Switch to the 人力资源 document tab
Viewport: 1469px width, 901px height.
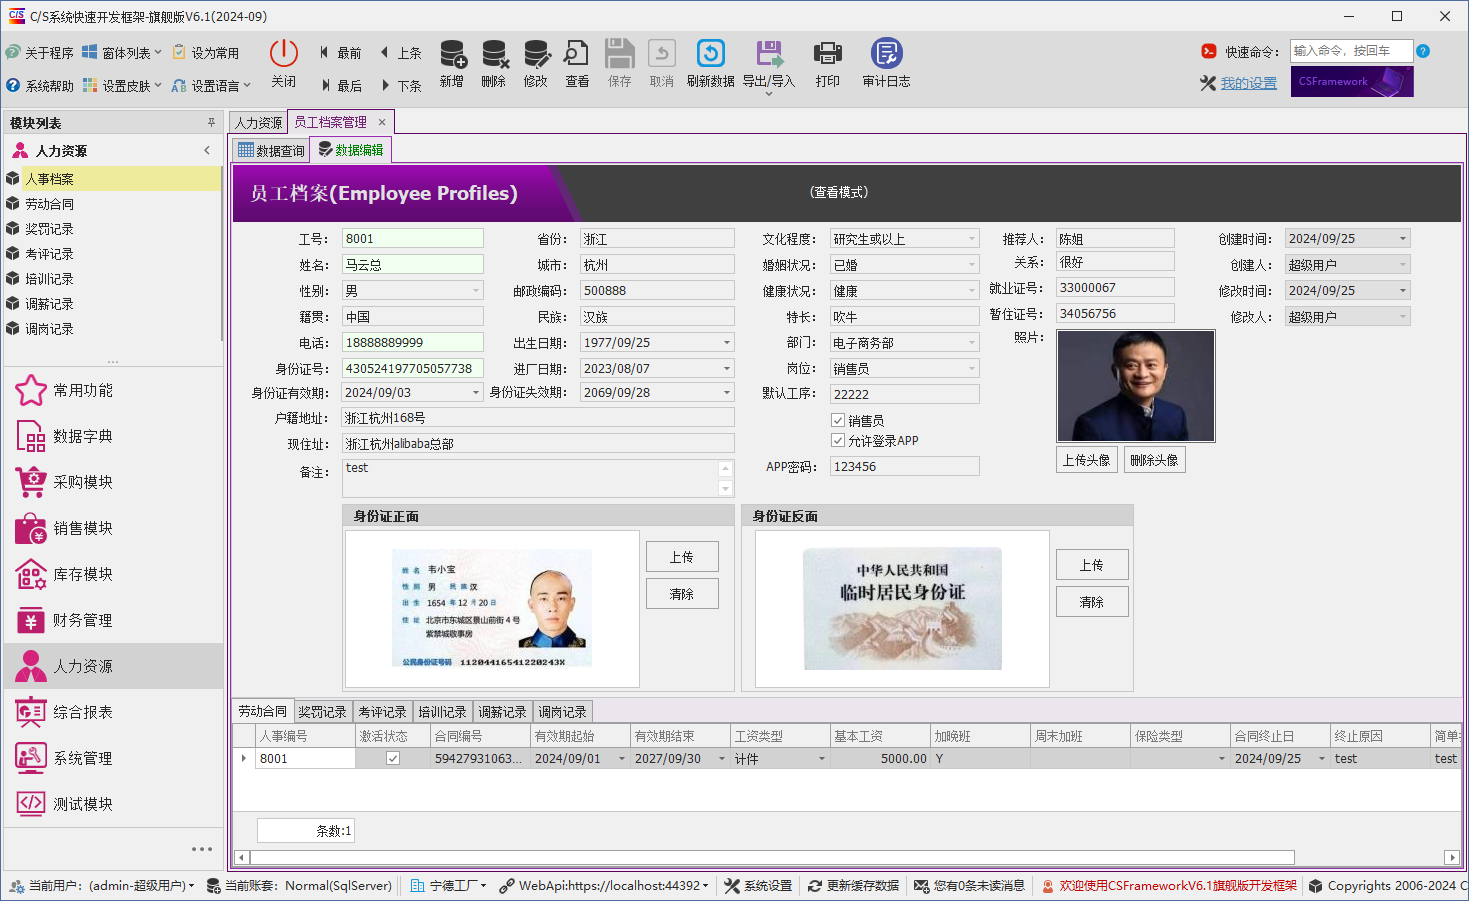click(259, 122)
